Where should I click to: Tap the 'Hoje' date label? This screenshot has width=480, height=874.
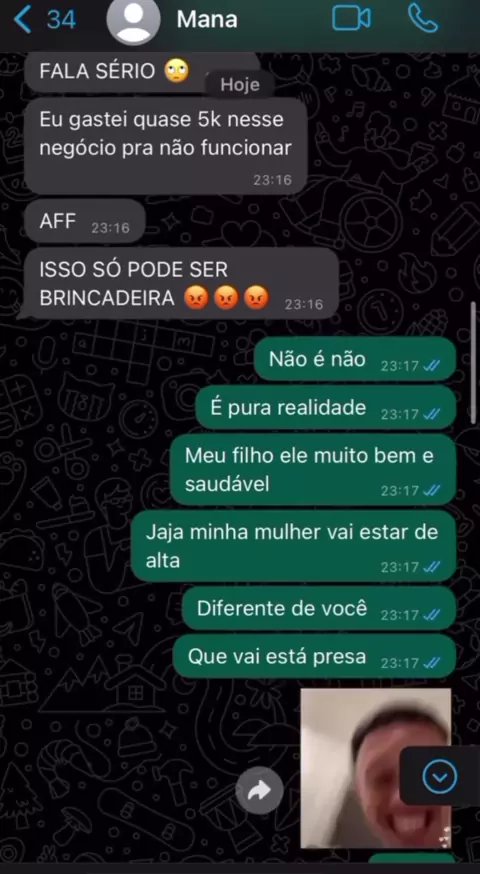(x=240, y=85)
